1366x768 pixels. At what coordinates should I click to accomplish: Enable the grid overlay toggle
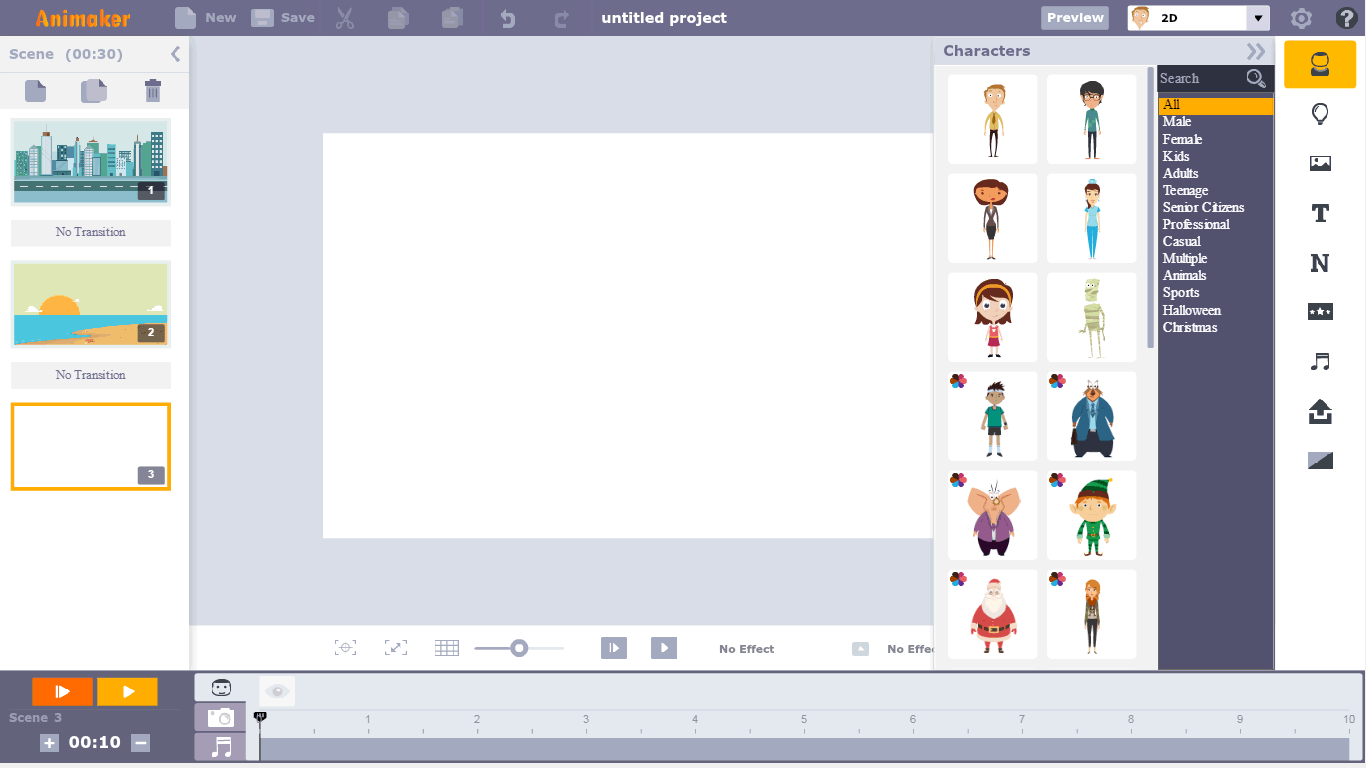tap(447, 647)
